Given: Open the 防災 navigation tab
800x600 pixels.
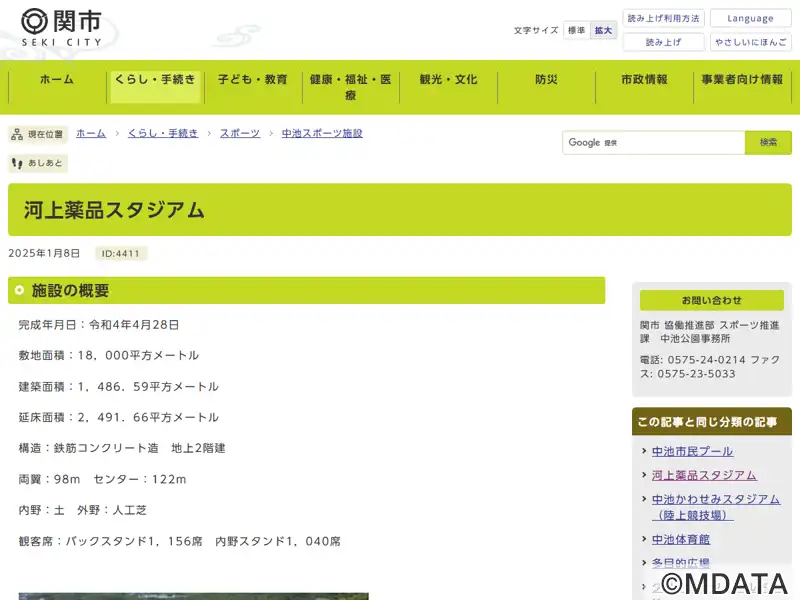Looking at the screenshot, I should point(546,80).
